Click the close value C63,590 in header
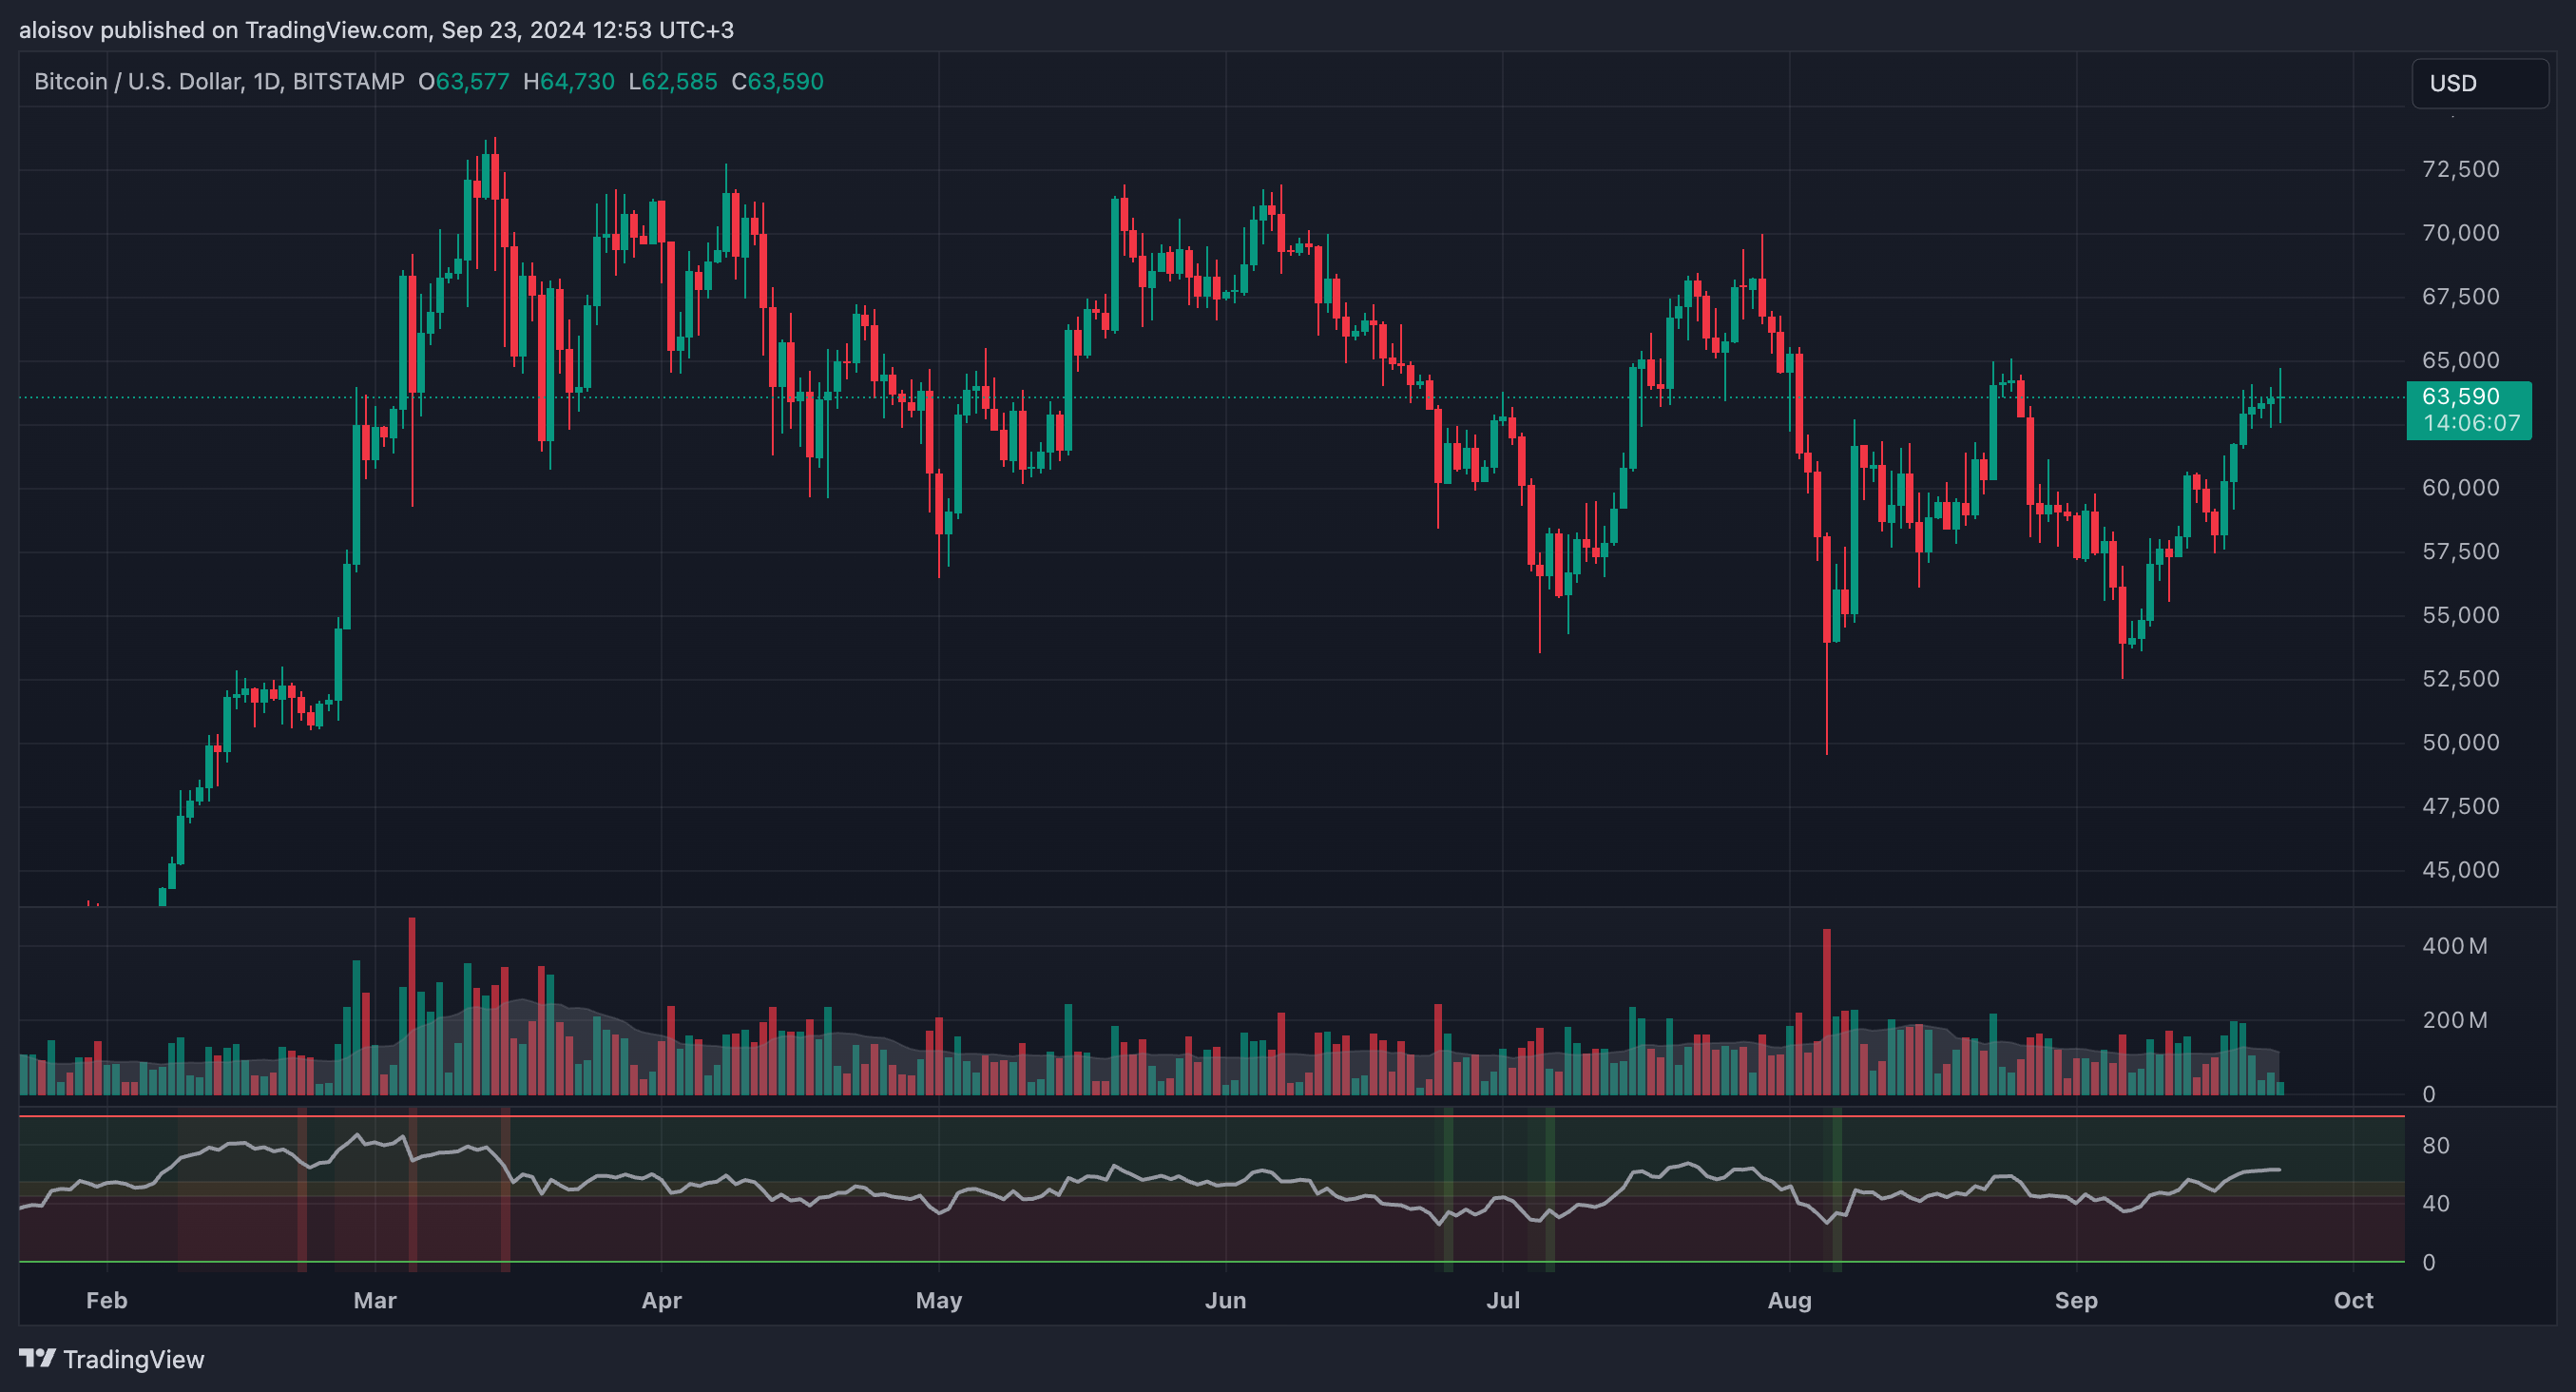Screen dimensions: 2576x1392 777,82
